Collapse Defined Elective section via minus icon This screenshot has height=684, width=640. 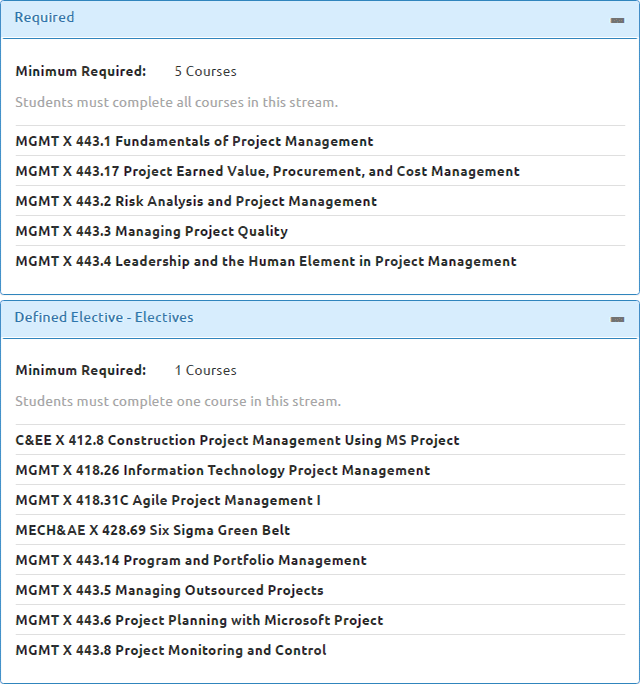(x=617, y=319)
